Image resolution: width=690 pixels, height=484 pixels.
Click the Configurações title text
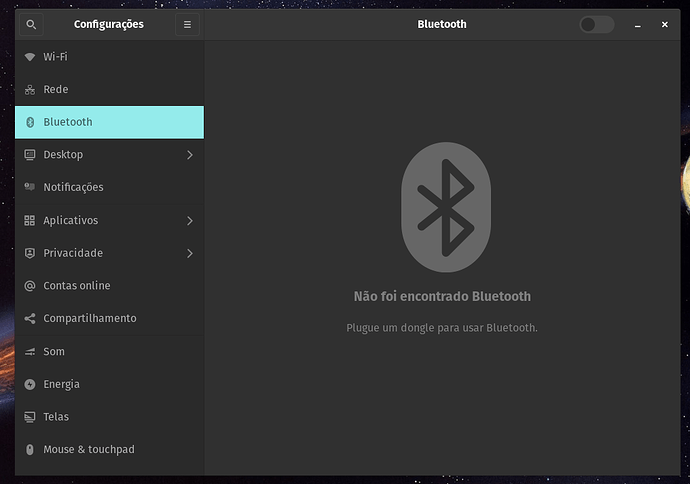pyautogui.click(x=109, y=24)
